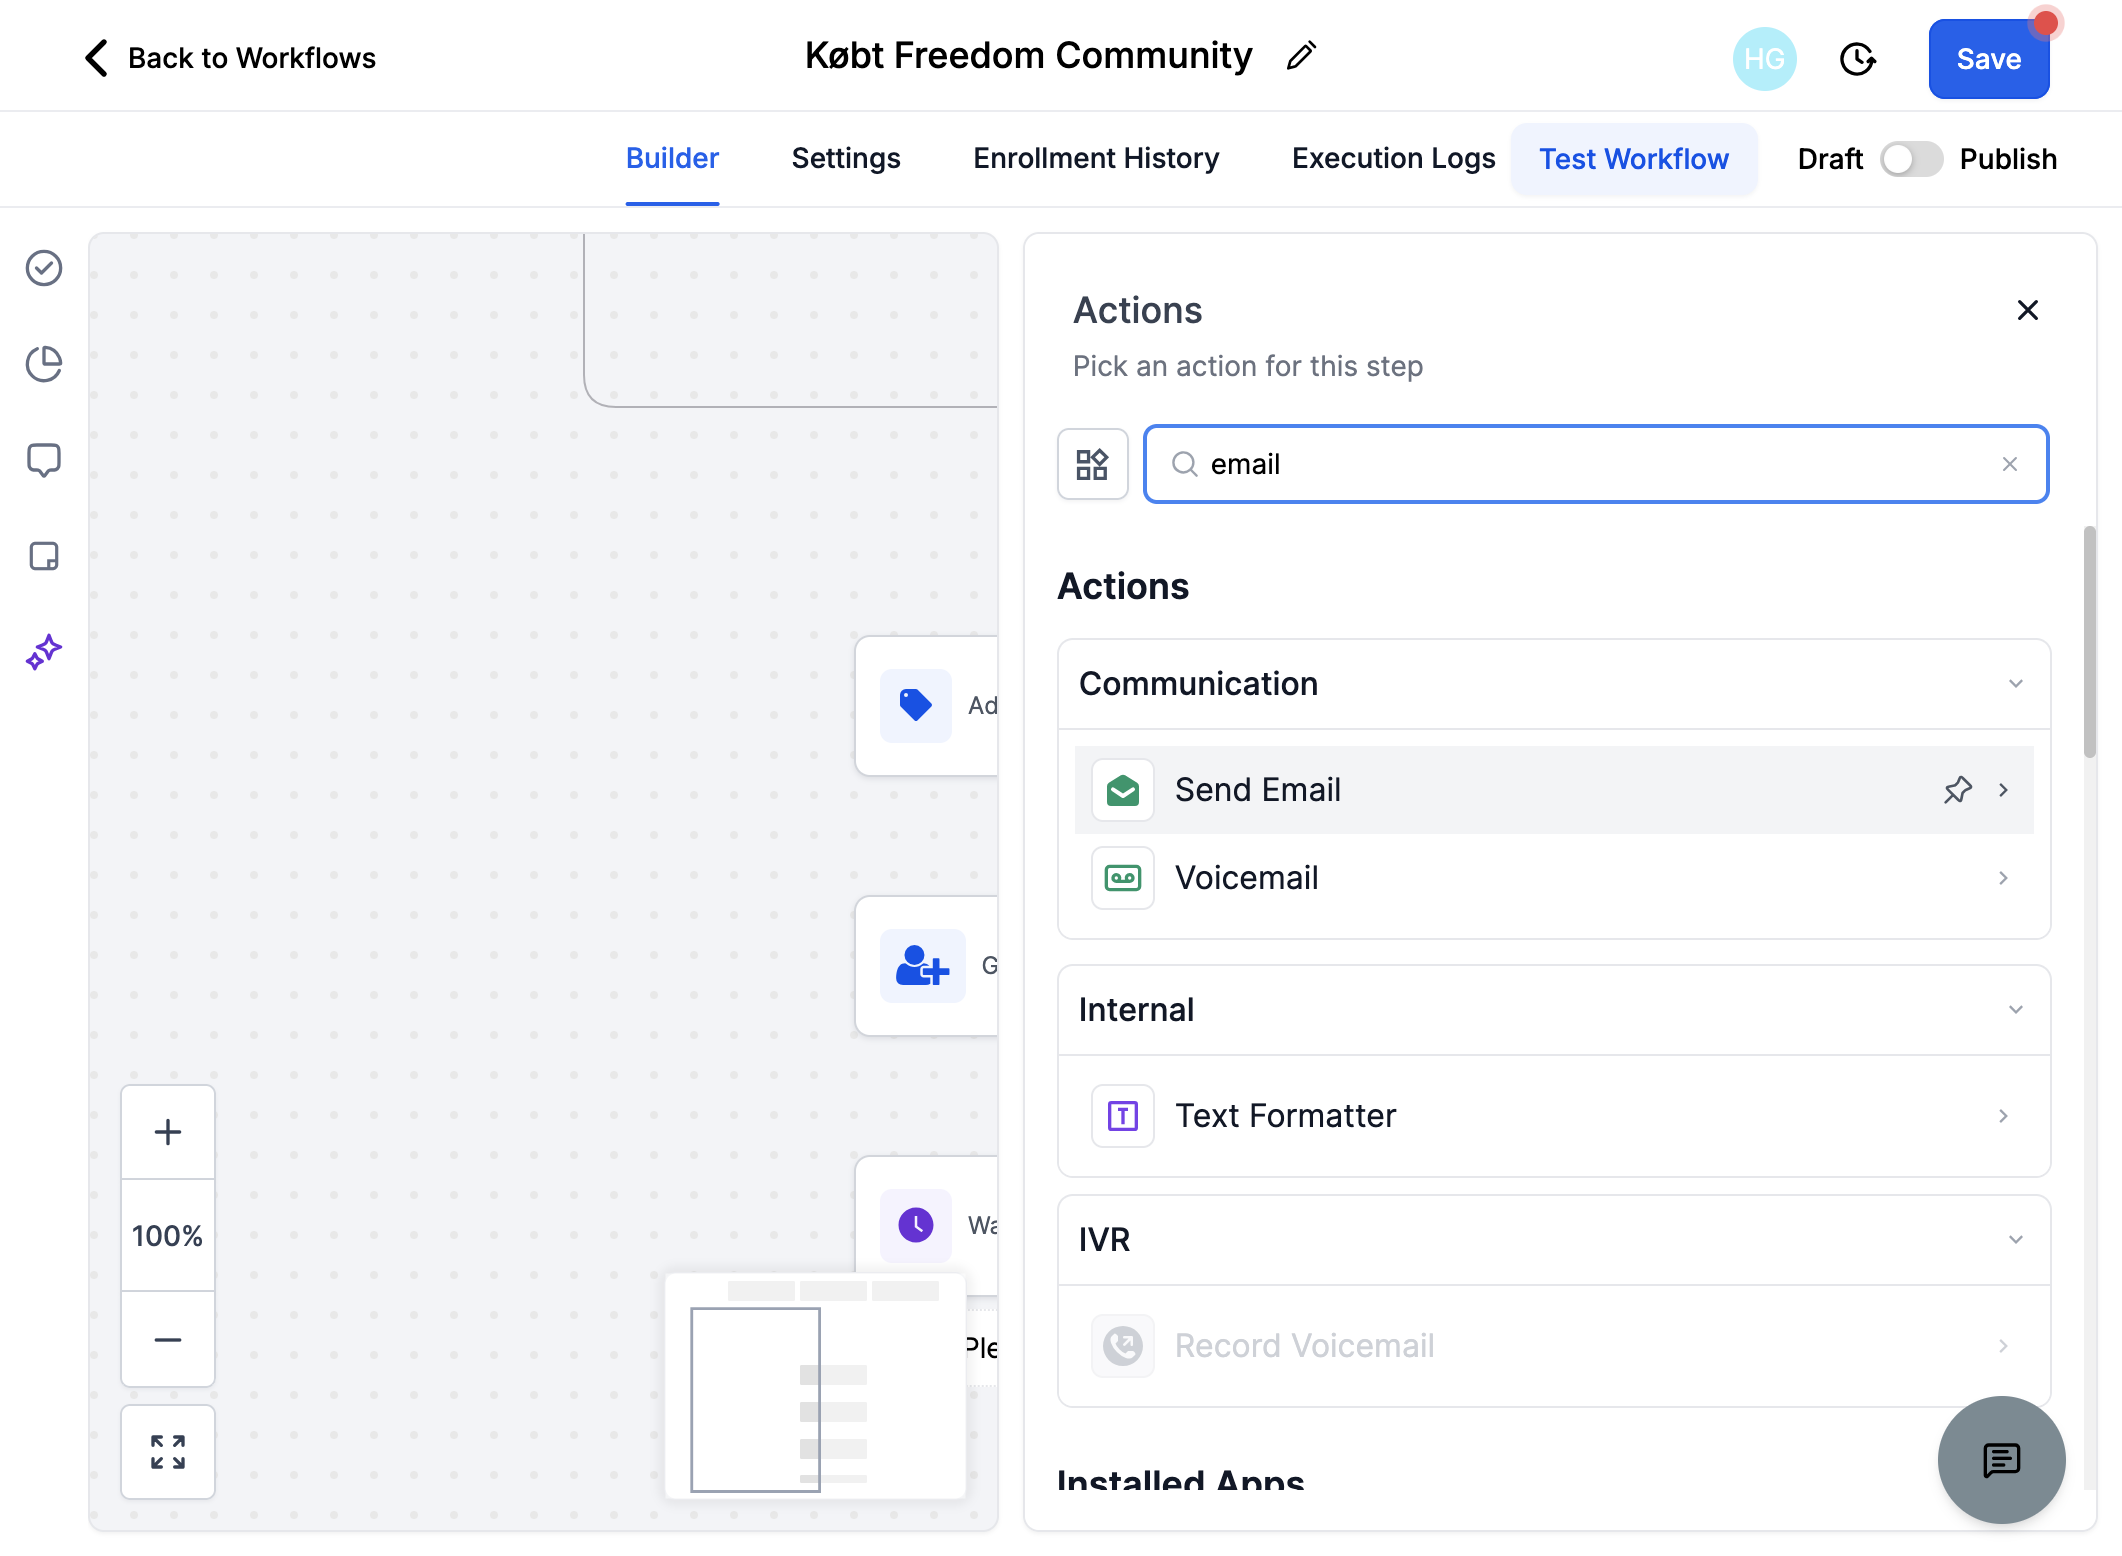Screen dimensions: 2122x1556
Task: Click the HG user avatar
Action: click(x=1764, y=59)
